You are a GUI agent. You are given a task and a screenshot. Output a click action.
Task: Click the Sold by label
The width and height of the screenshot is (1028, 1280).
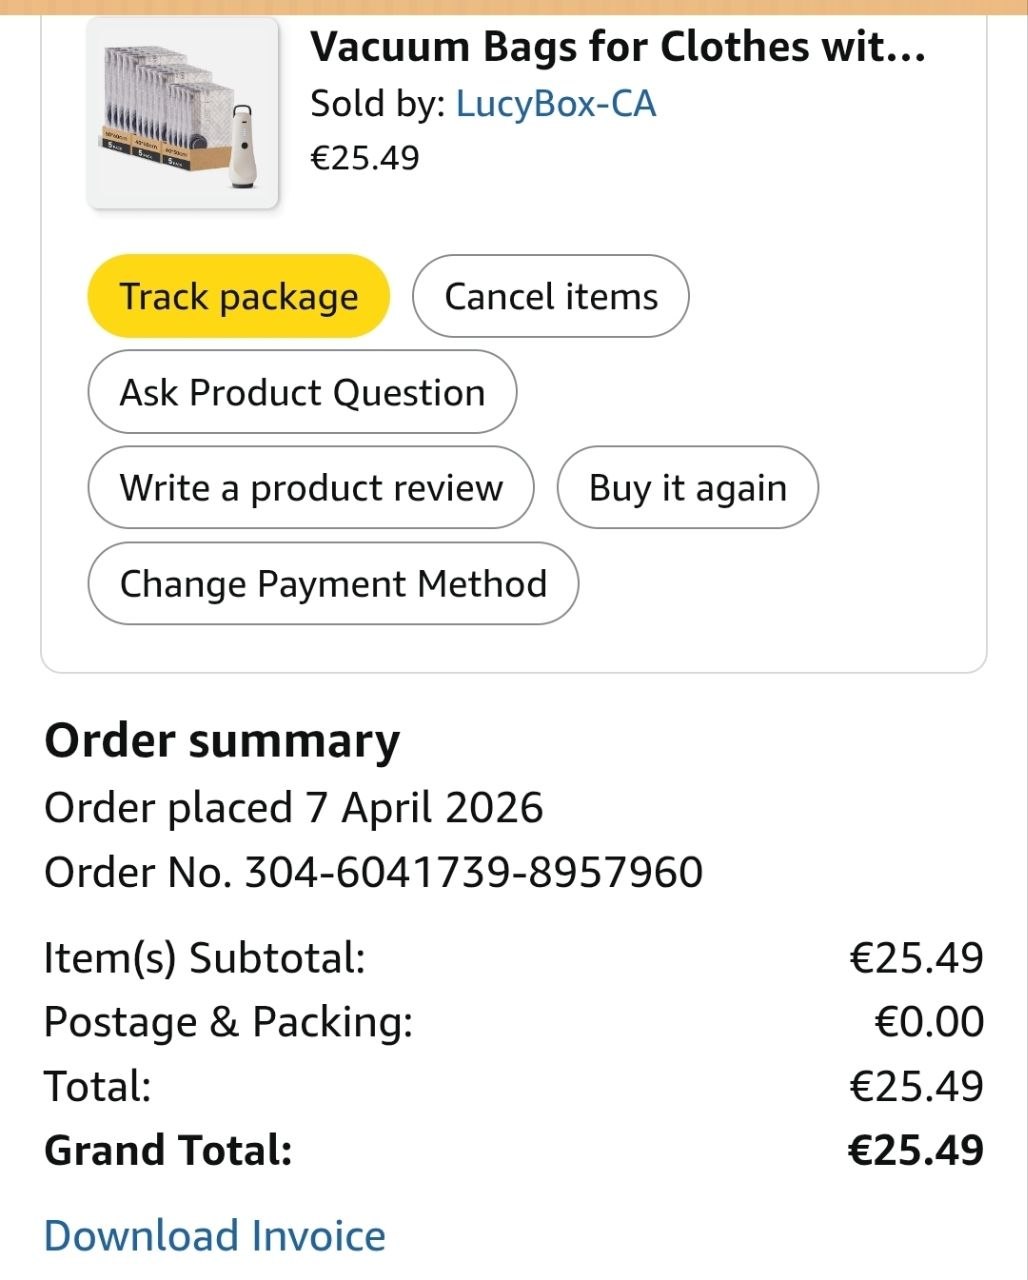coord(377,104)
